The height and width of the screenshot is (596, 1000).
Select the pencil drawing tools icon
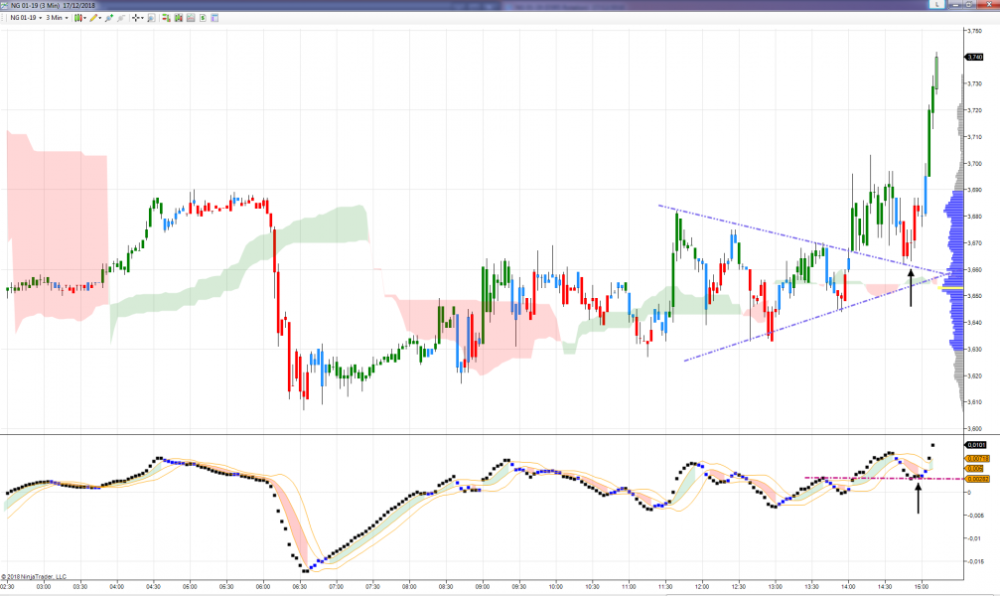94,18
